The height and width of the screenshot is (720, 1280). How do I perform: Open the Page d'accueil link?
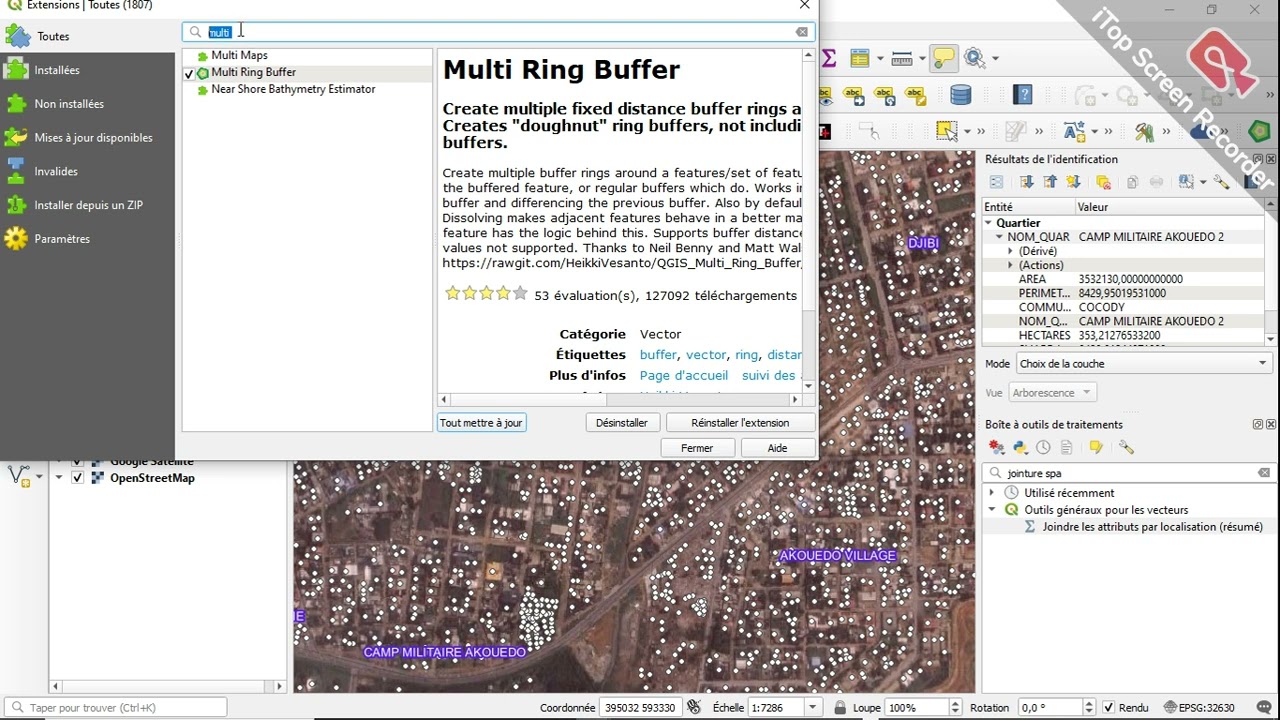click(684, 376)
